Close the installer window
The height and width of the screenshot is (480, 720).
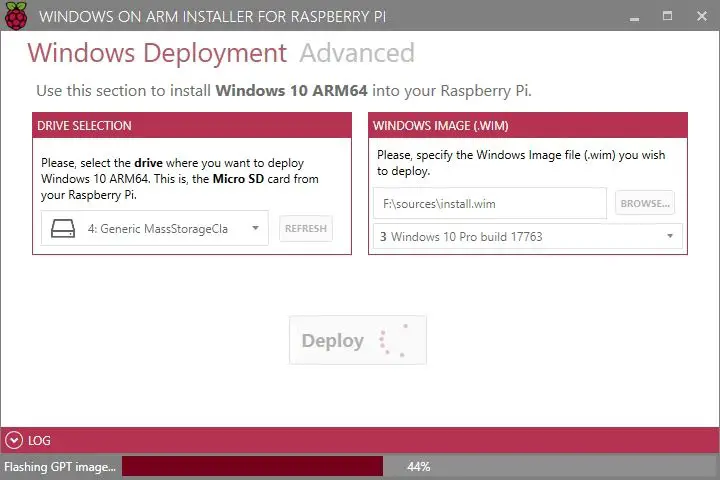coord(702,16)
